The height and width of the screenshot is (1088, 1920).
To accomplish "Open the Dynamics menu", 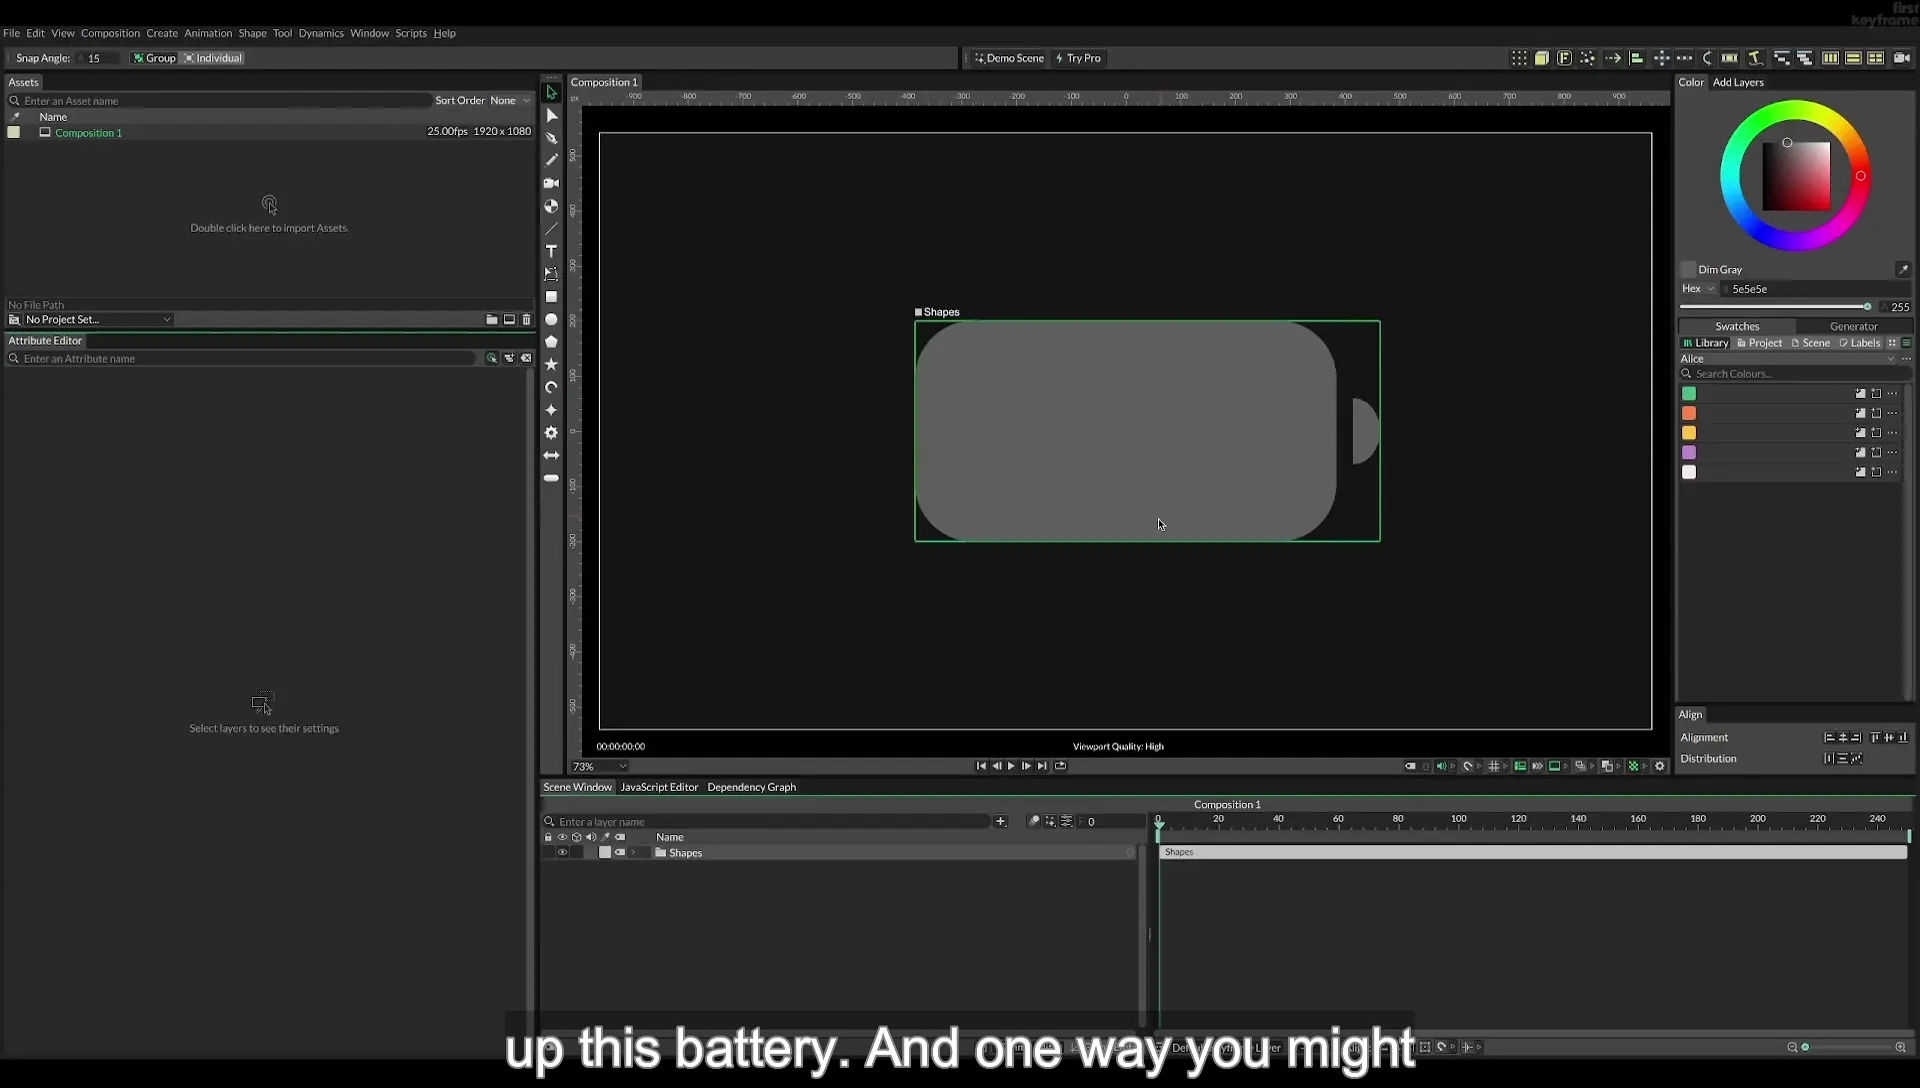I will coord(321,33).
